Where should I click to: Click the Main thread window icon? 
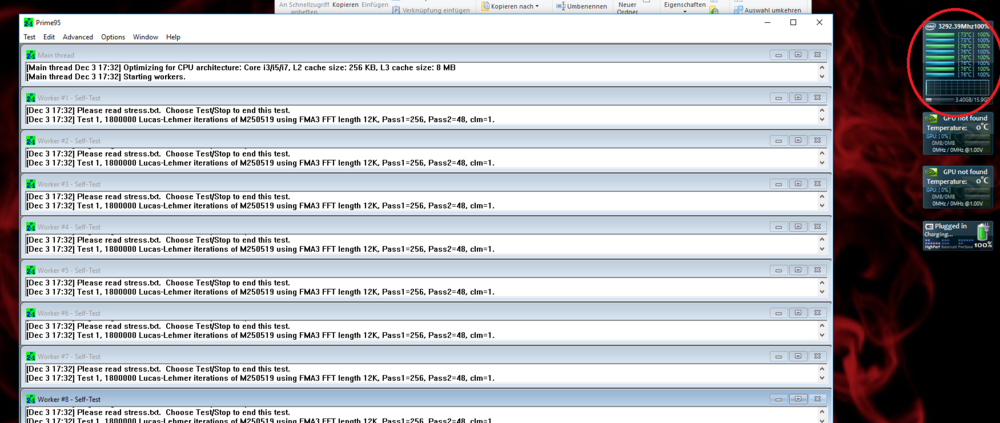[x=30, y=55]
